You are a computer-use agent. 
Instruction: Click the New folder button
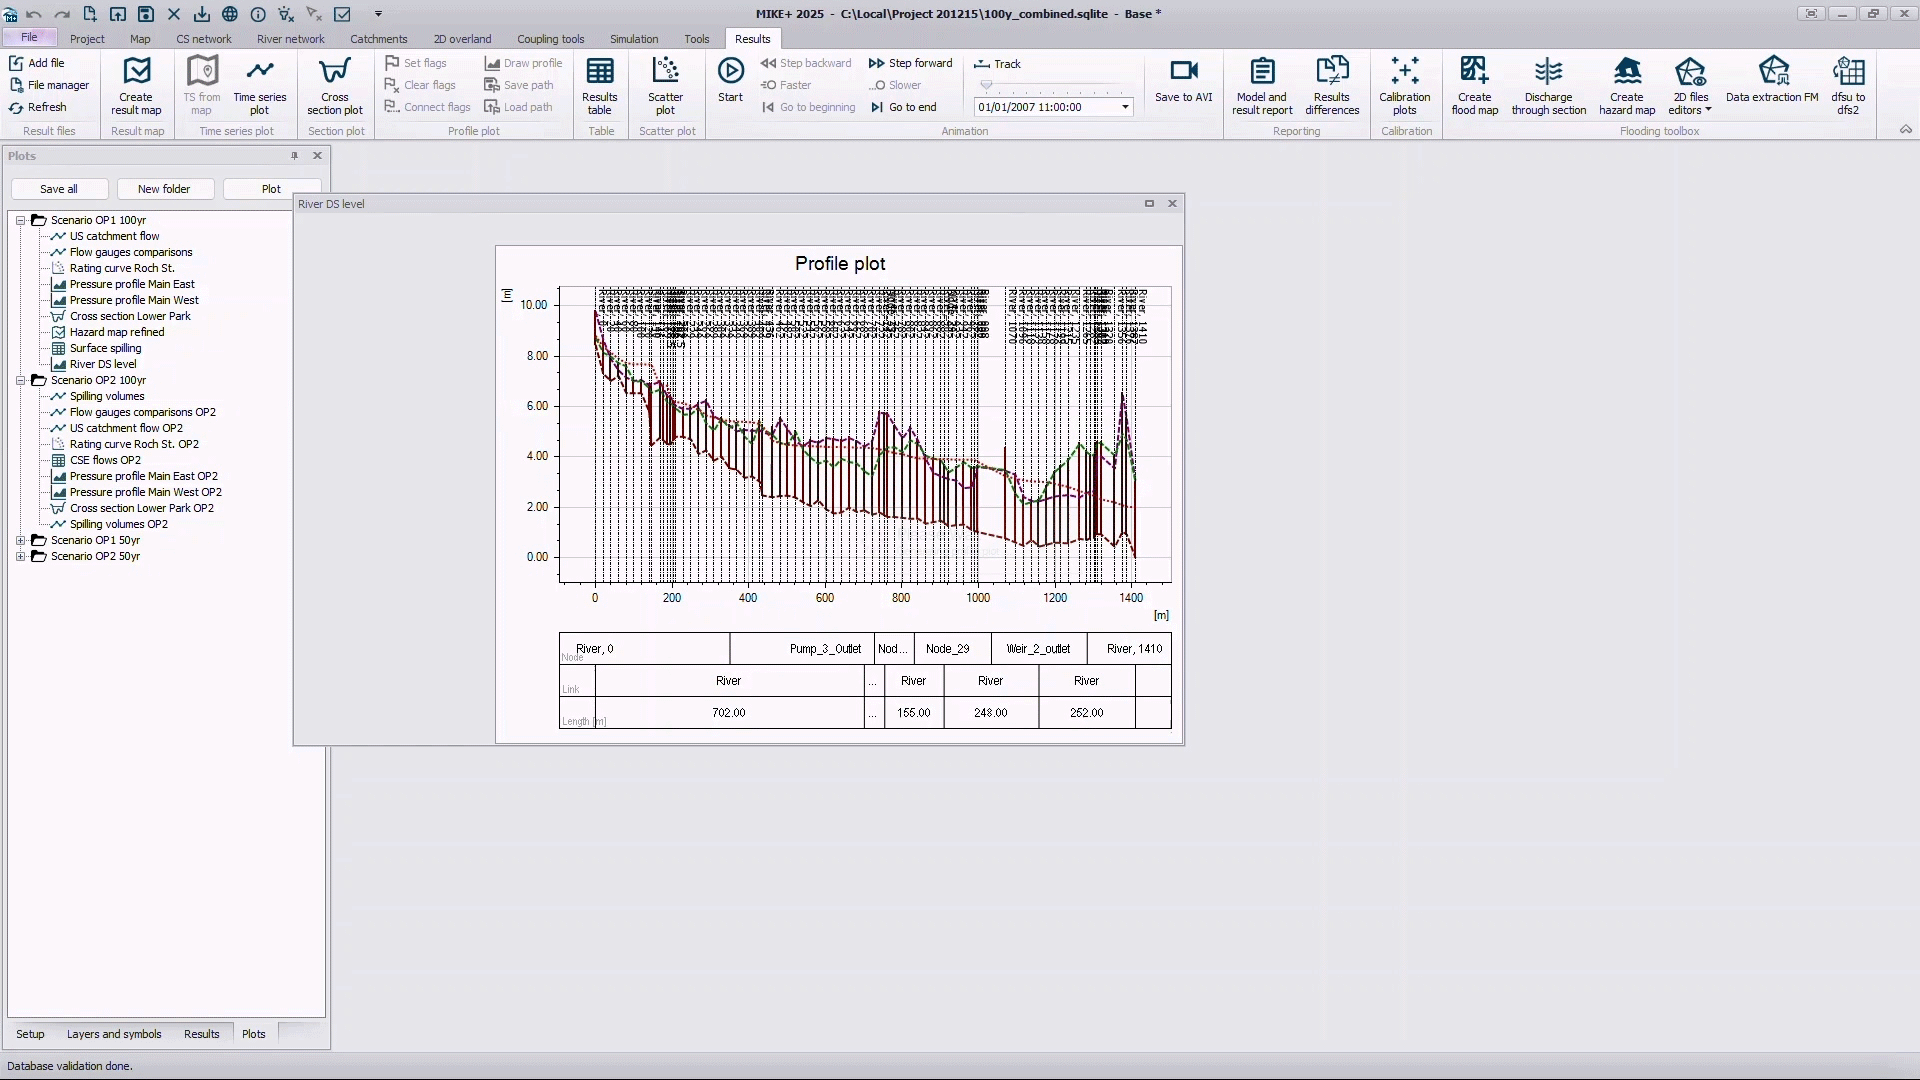tap(164, 189)
